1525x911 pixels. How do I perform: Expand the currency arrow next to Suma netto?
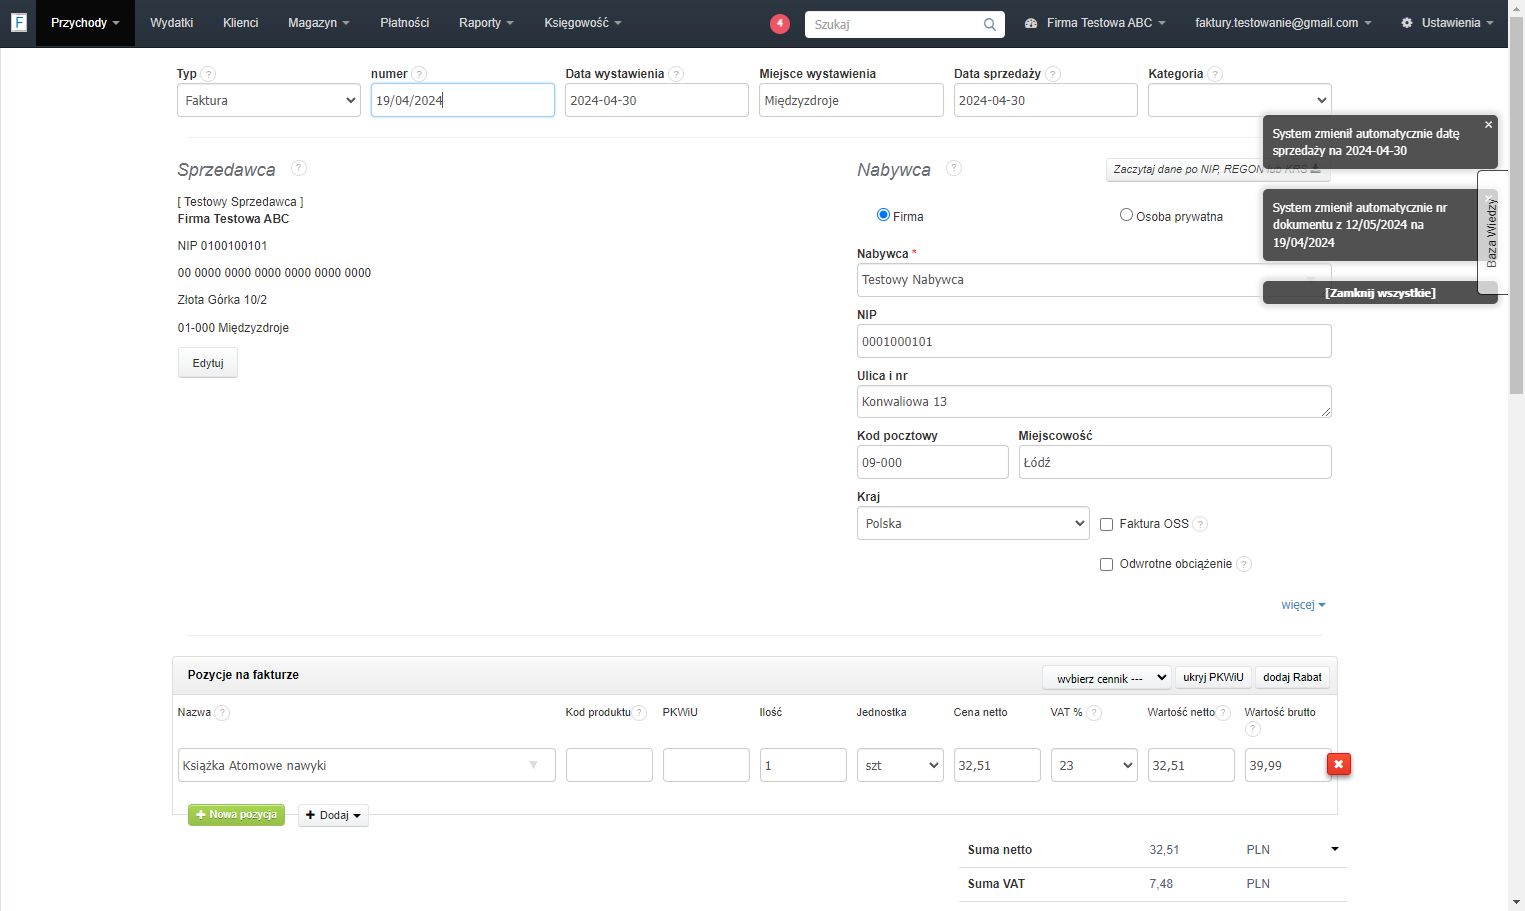(1335, 849)
